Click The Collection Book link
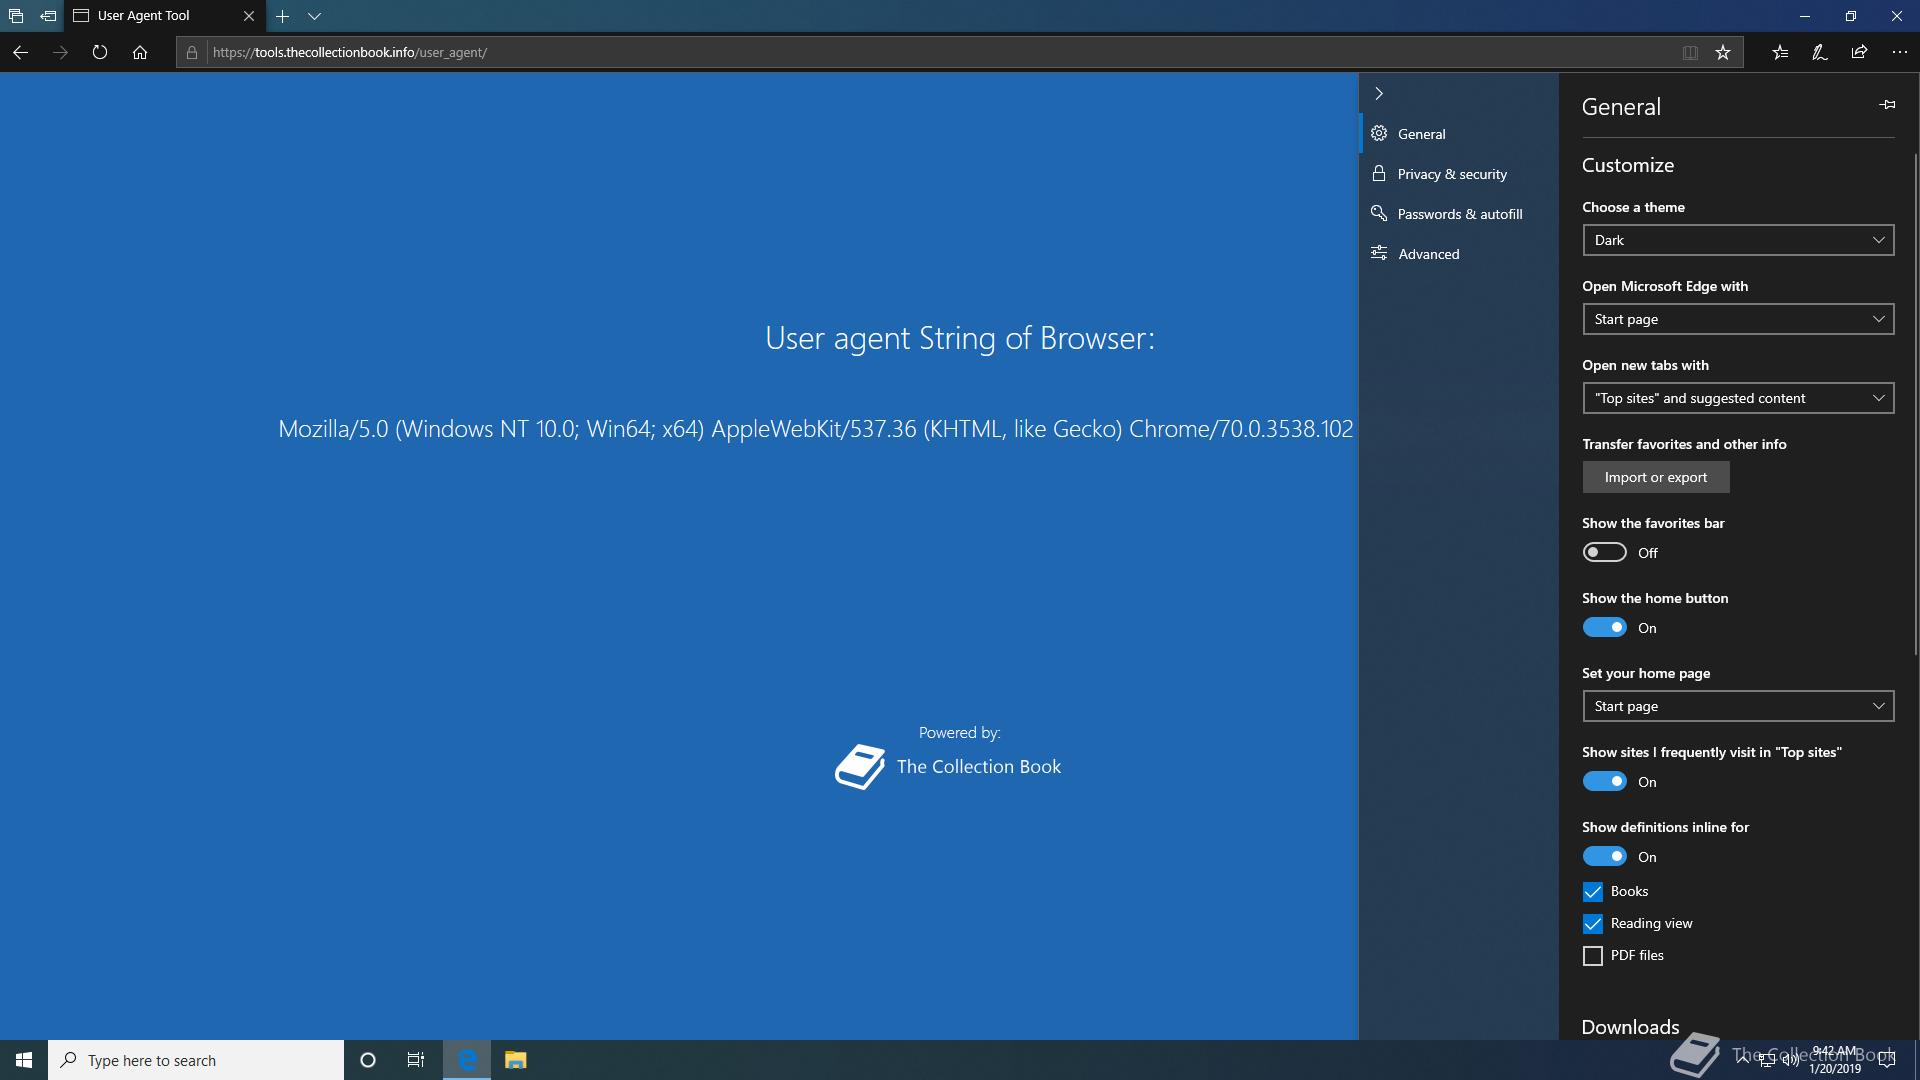The width and height of the screenshot is (1920, 1080). 979,767
